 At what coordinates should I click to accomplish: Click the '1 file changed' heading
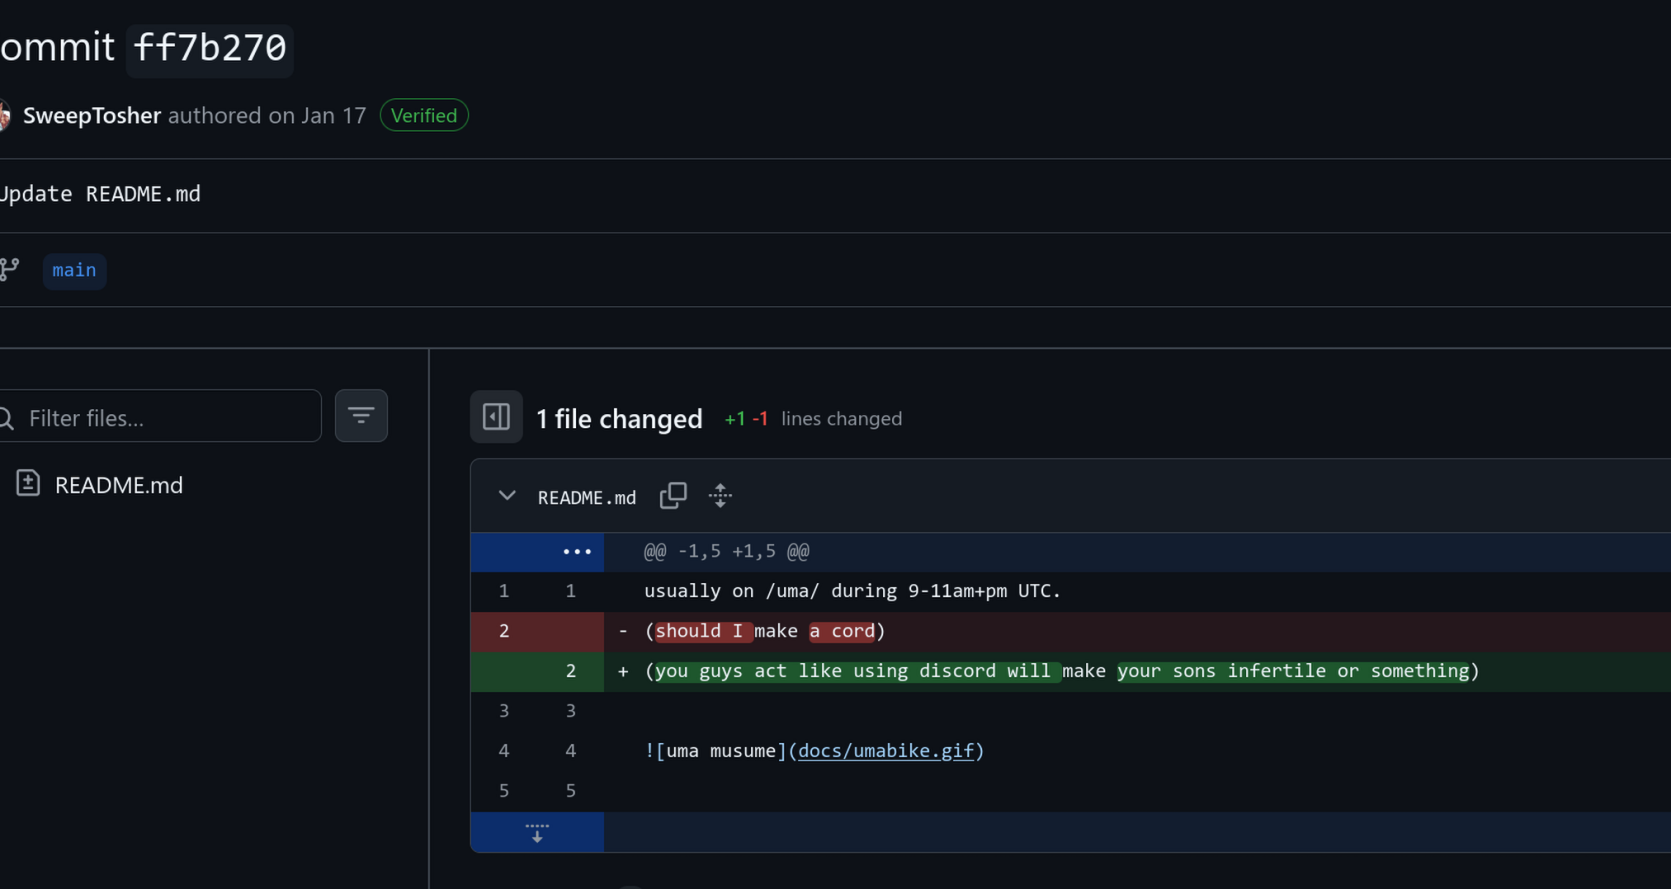coord(619,419)
